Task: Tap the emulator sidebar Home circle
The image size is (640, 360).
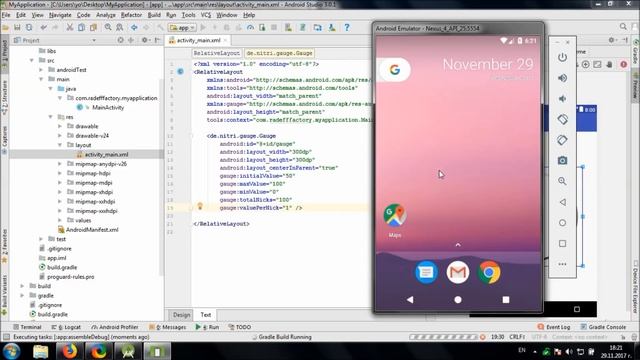Action: pyautogui.click(x=562, y=223)
